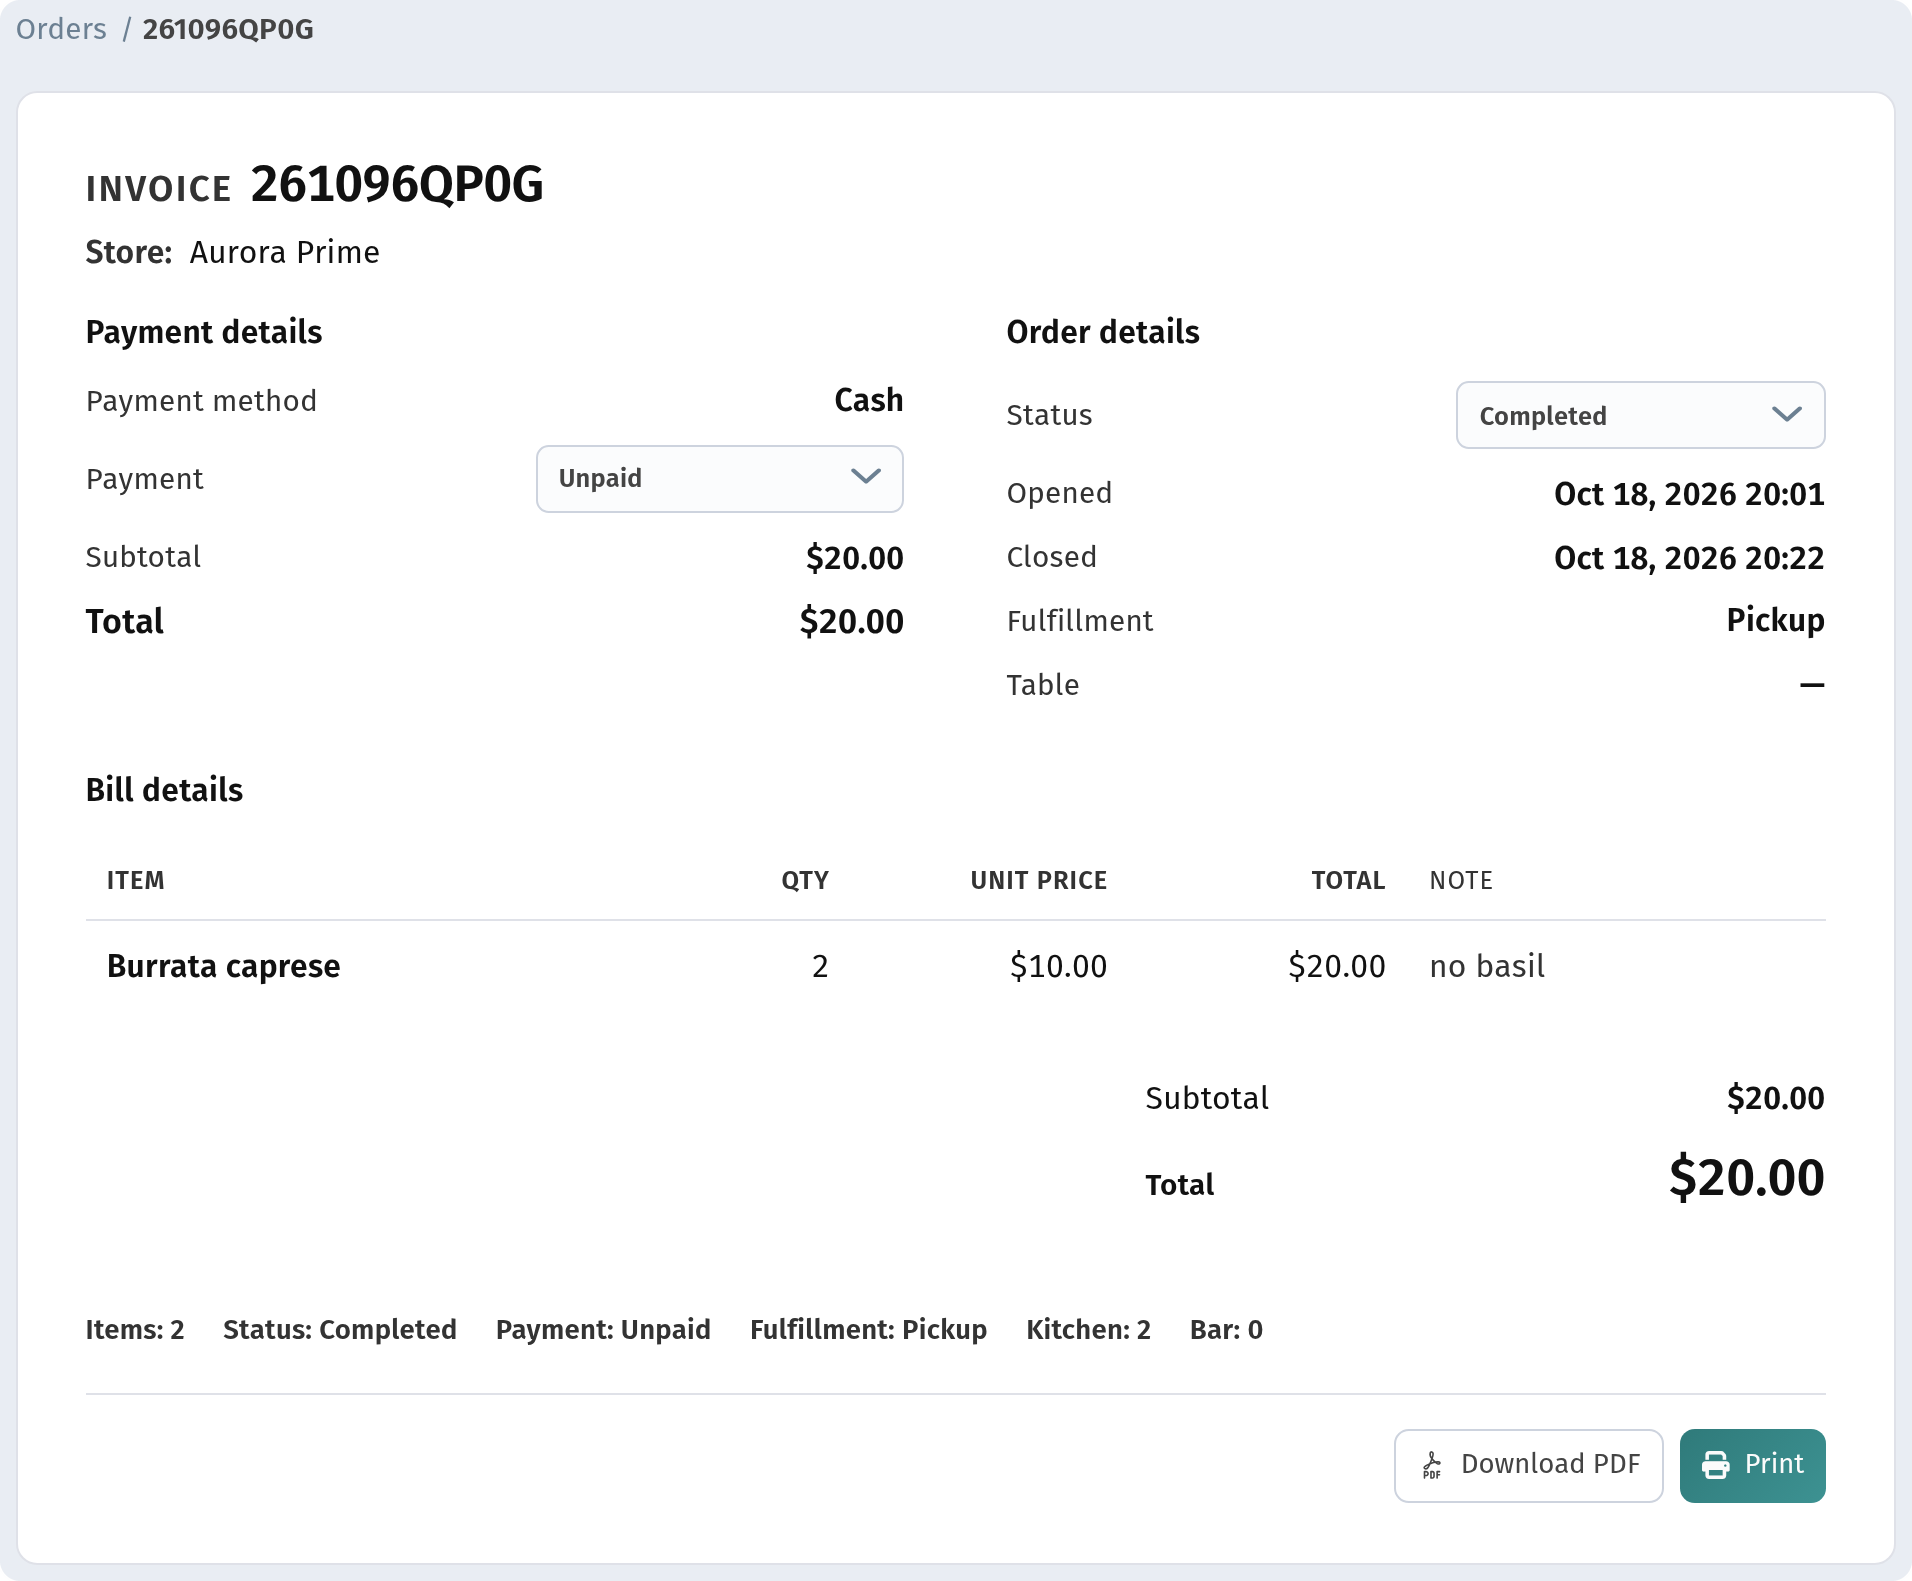Screen dimensions: 1912x1581
Task: Click the note cell 'no basil'
Action: click(1487, 966)
